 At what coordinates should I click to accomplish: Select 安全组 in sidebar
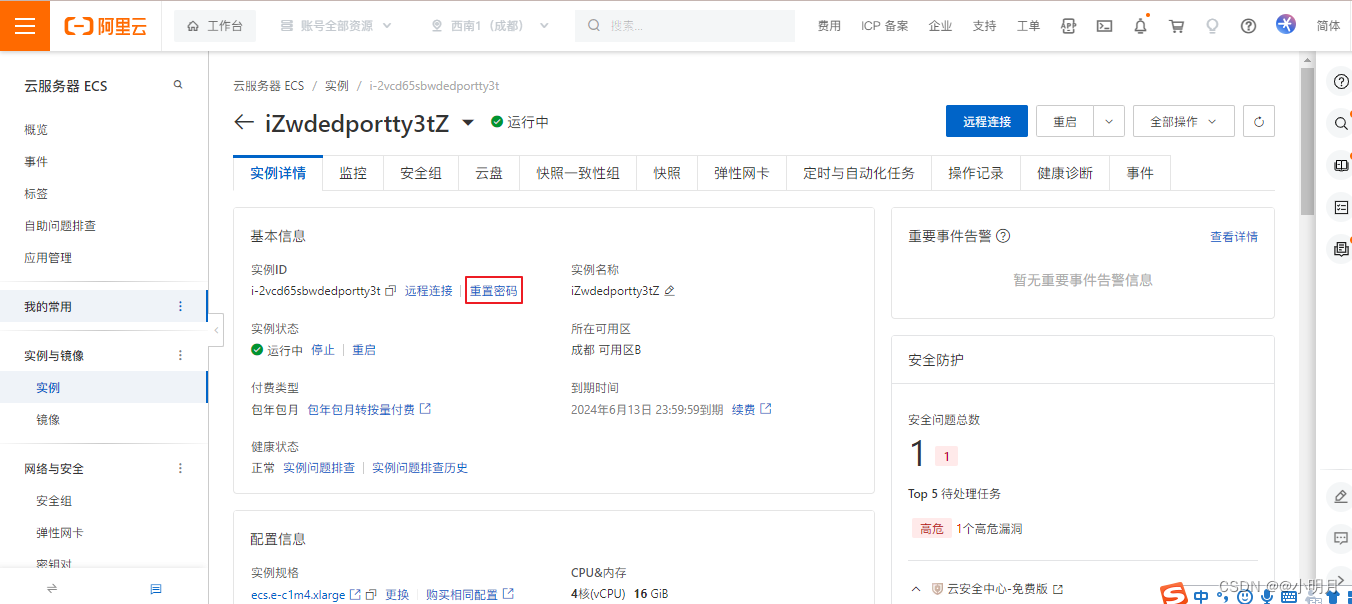[54, 501]
